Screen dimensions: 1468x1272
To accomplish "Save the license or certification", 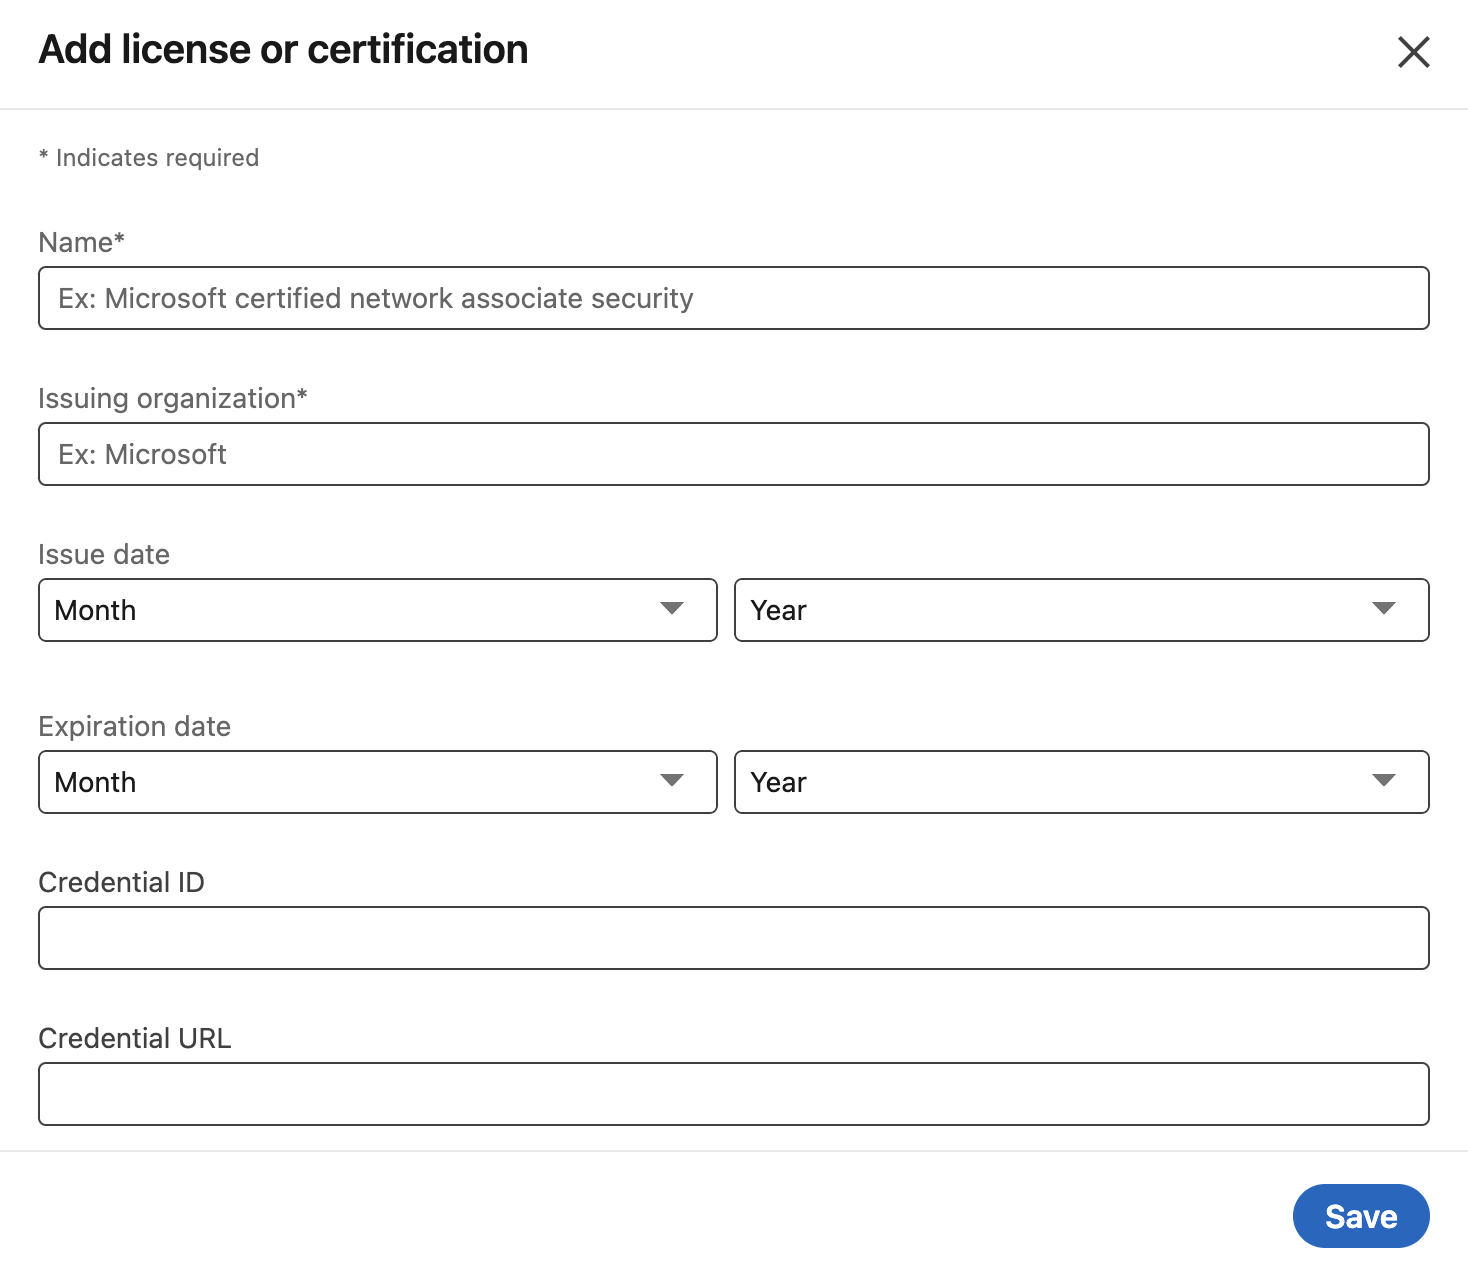I will coord(1360,1216).
